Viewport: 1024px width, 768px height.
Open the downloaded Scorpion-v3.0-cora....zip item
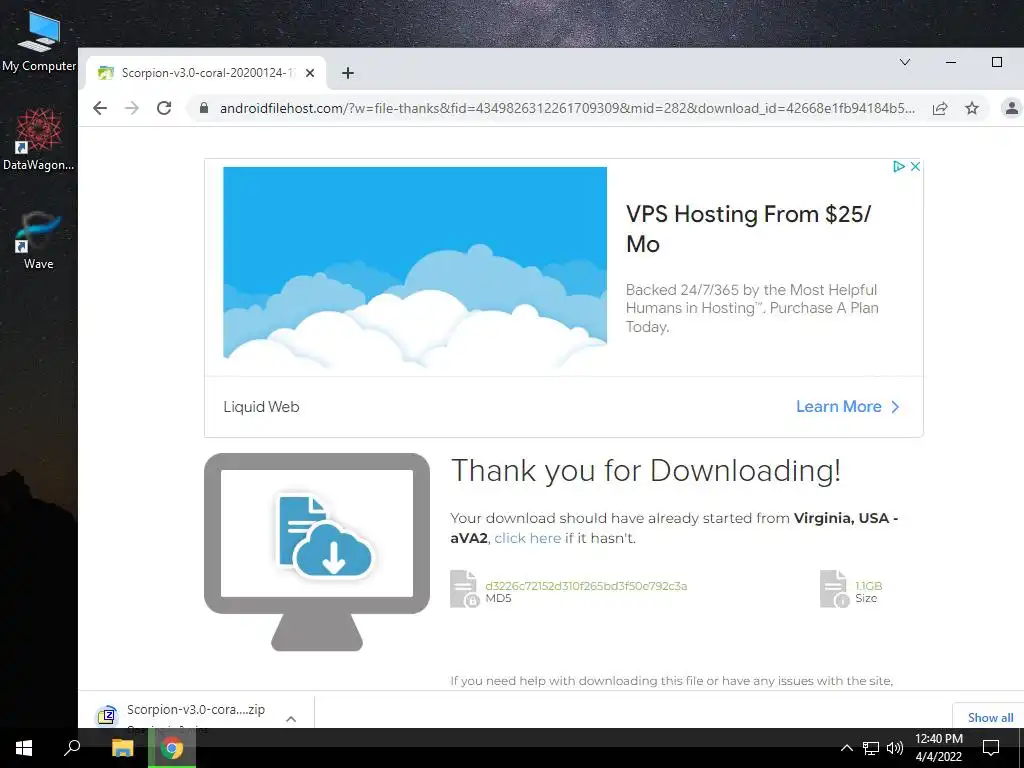[196, 710]
